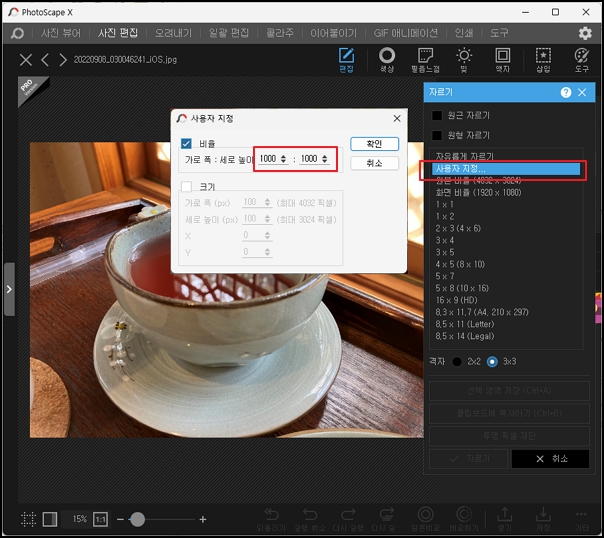Open the 색상 color tool icon

(x=387, y=60)
